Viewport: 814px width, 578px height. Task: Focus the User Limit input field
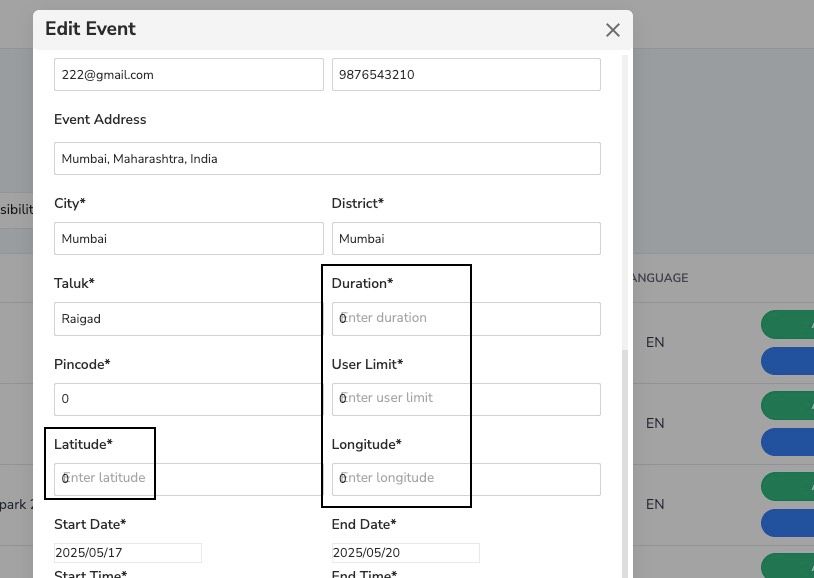[x=466, y=399]
